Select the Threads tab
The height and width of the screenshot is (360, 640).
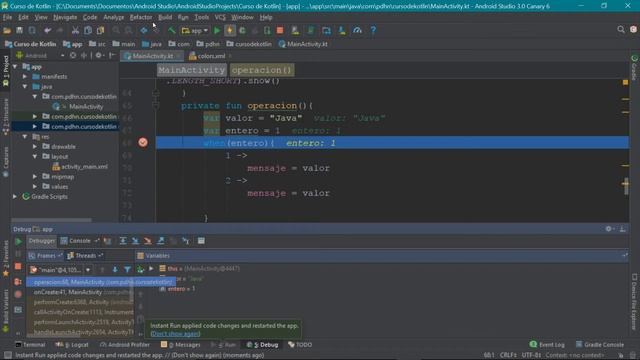(85, 256)
